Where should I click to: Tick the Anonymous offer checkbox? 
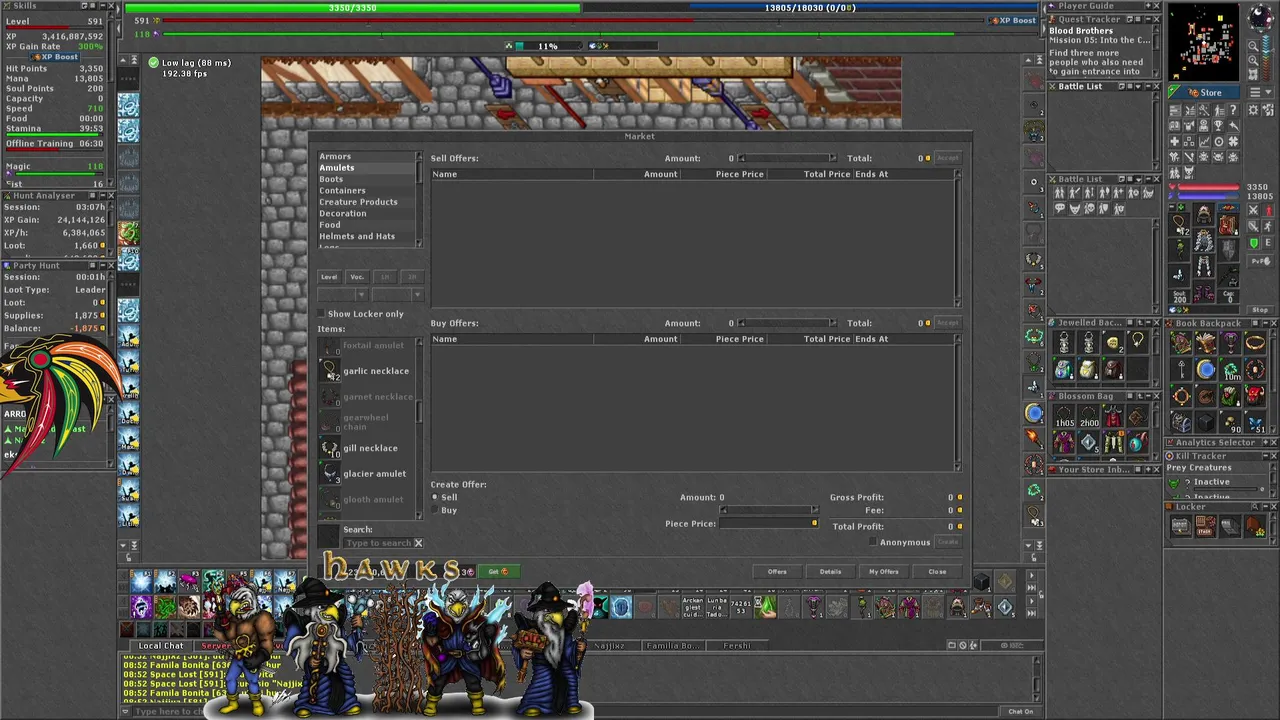873,542
